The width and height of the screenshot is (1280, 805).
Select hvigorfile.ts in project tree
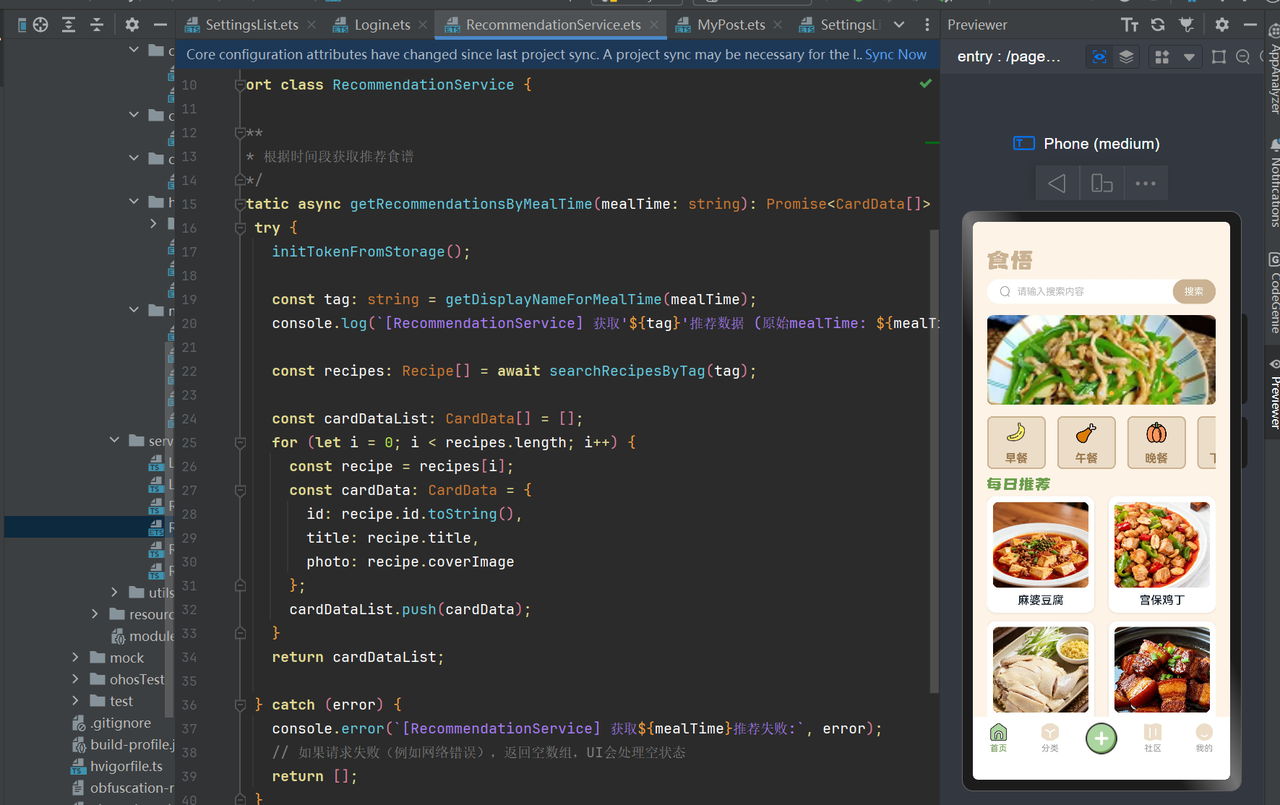click(118, 766)
